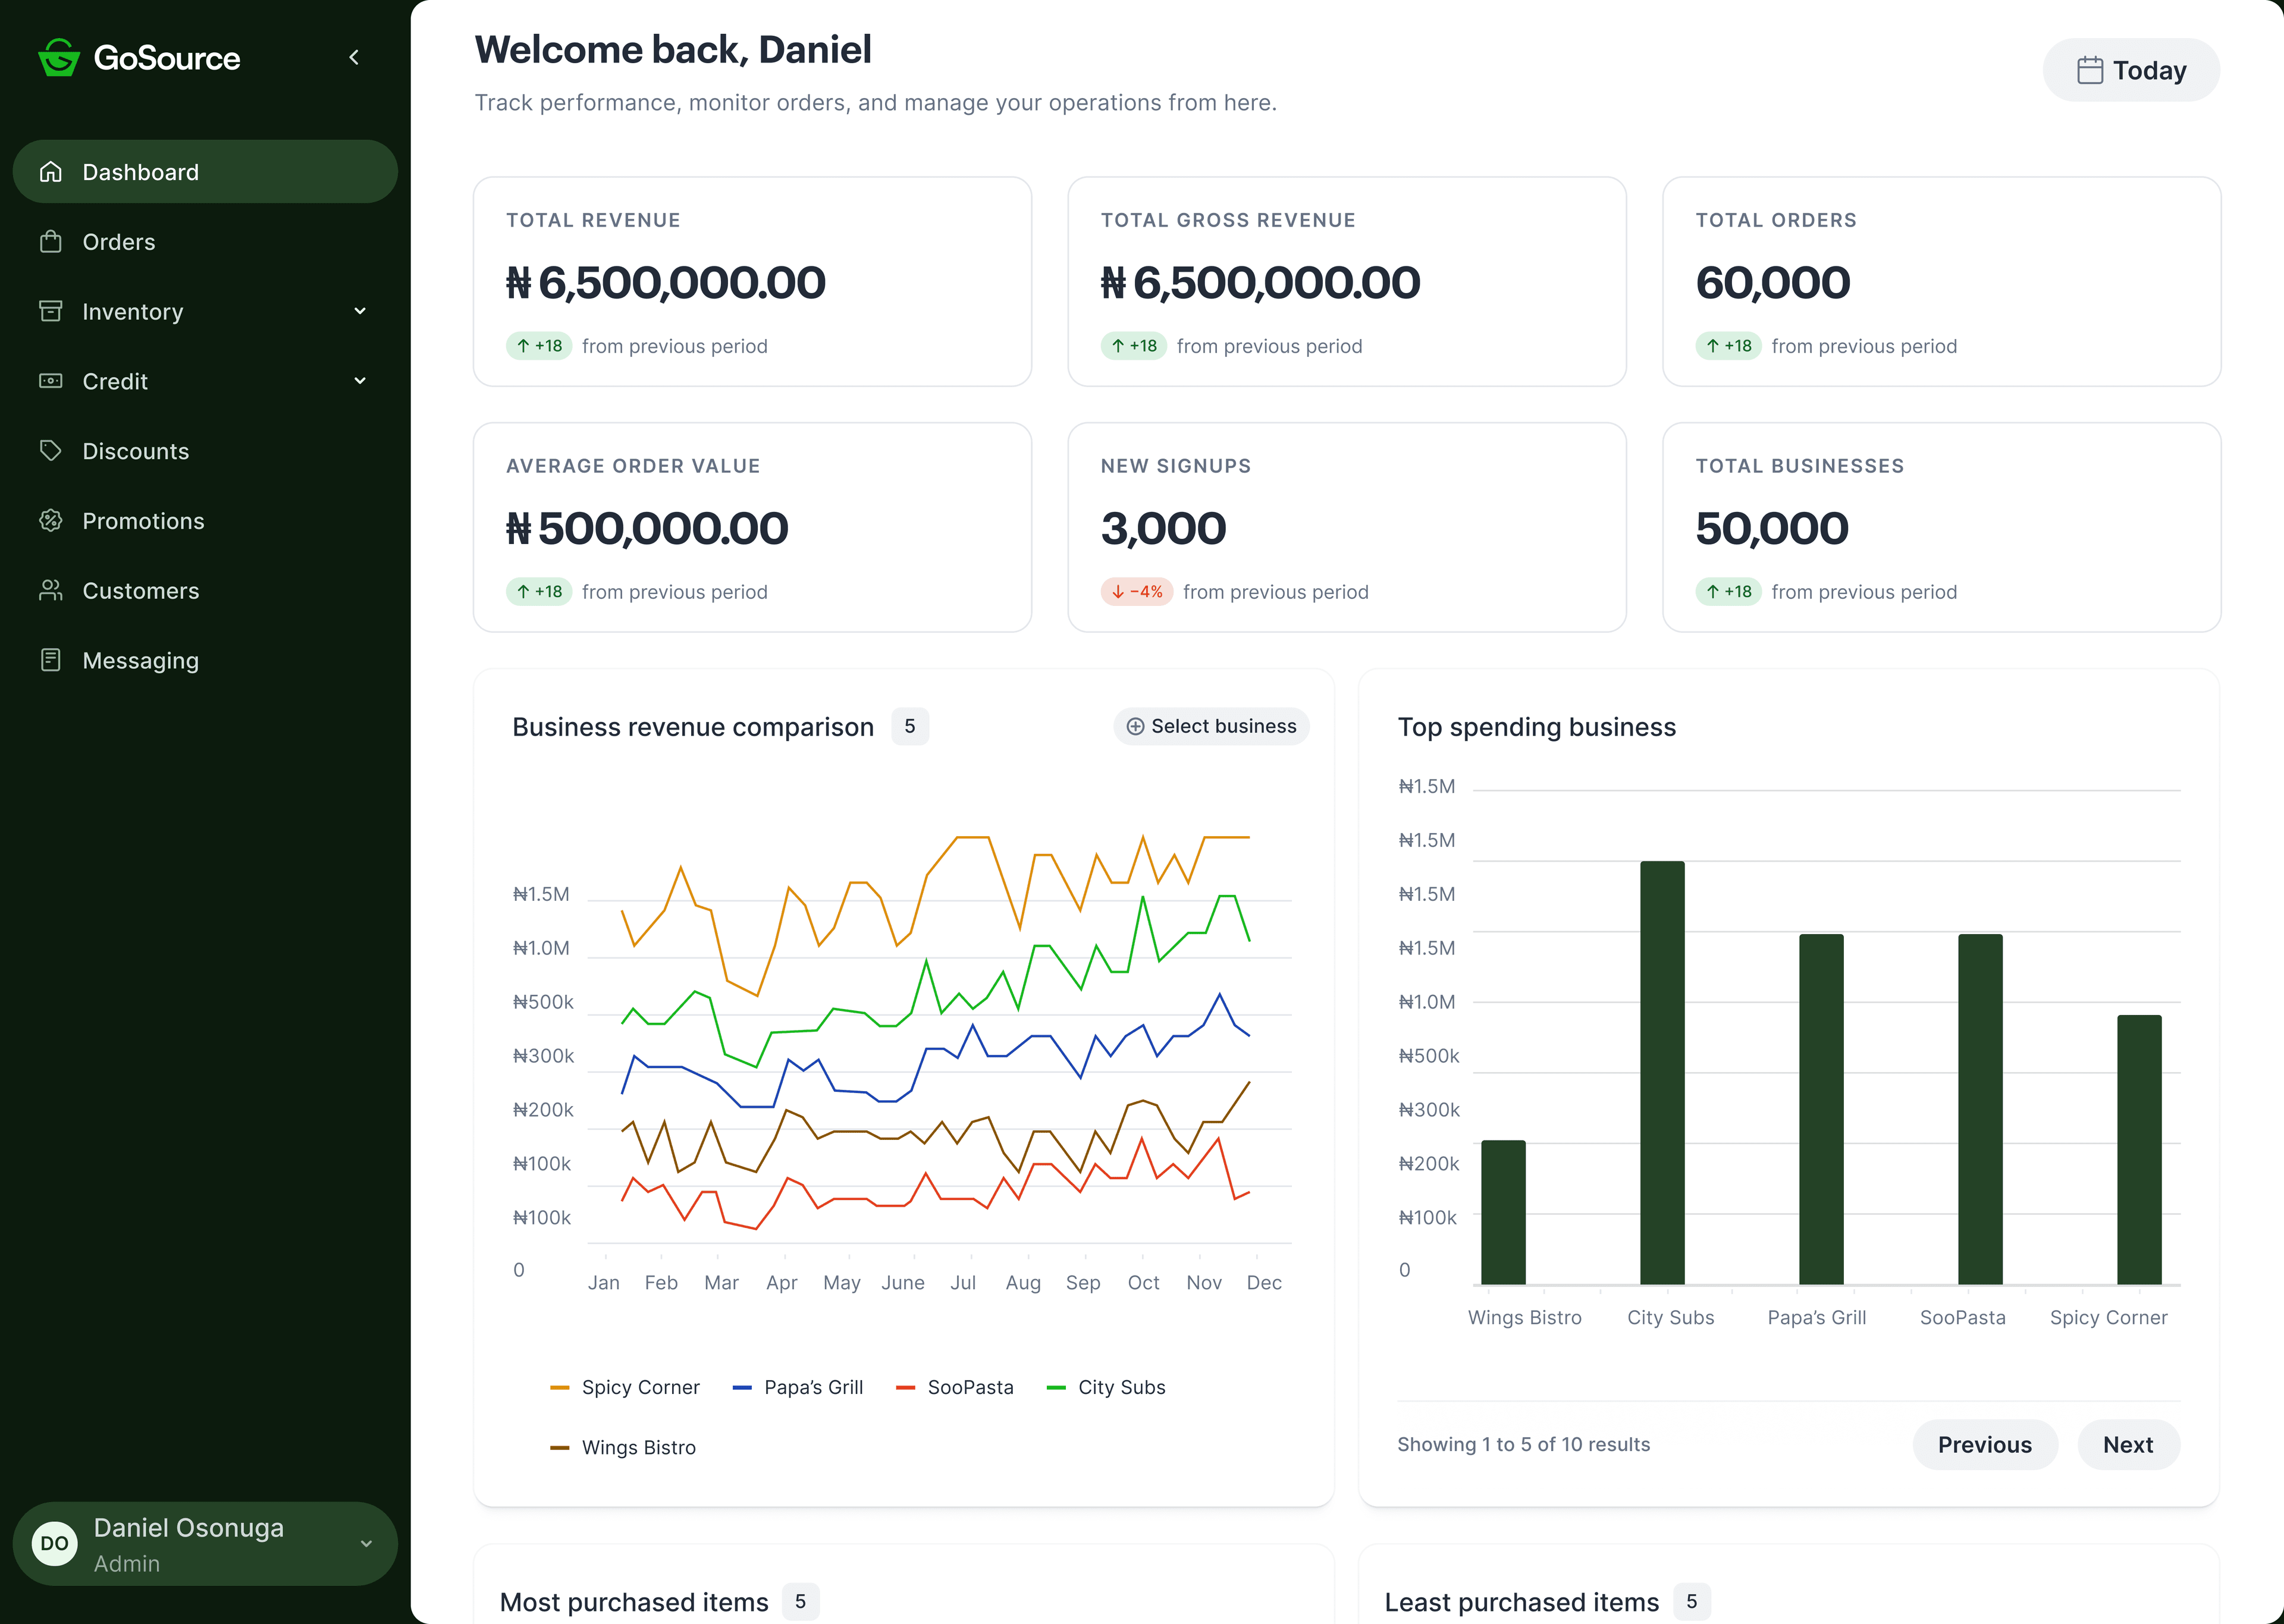The height and width of the screenshot is (1624, 2284).
Task: Click the Next pagination button
Action: [x=2128, y=1445]
